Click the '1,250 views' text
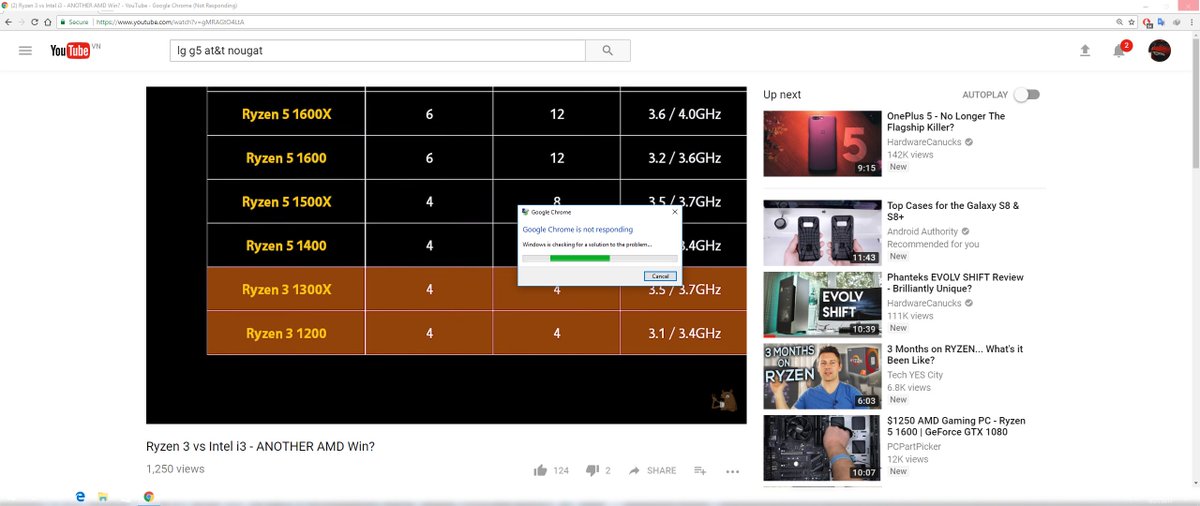Image resolution: width=1200 pixels, height=506 pixels. [x=175, y=468]
